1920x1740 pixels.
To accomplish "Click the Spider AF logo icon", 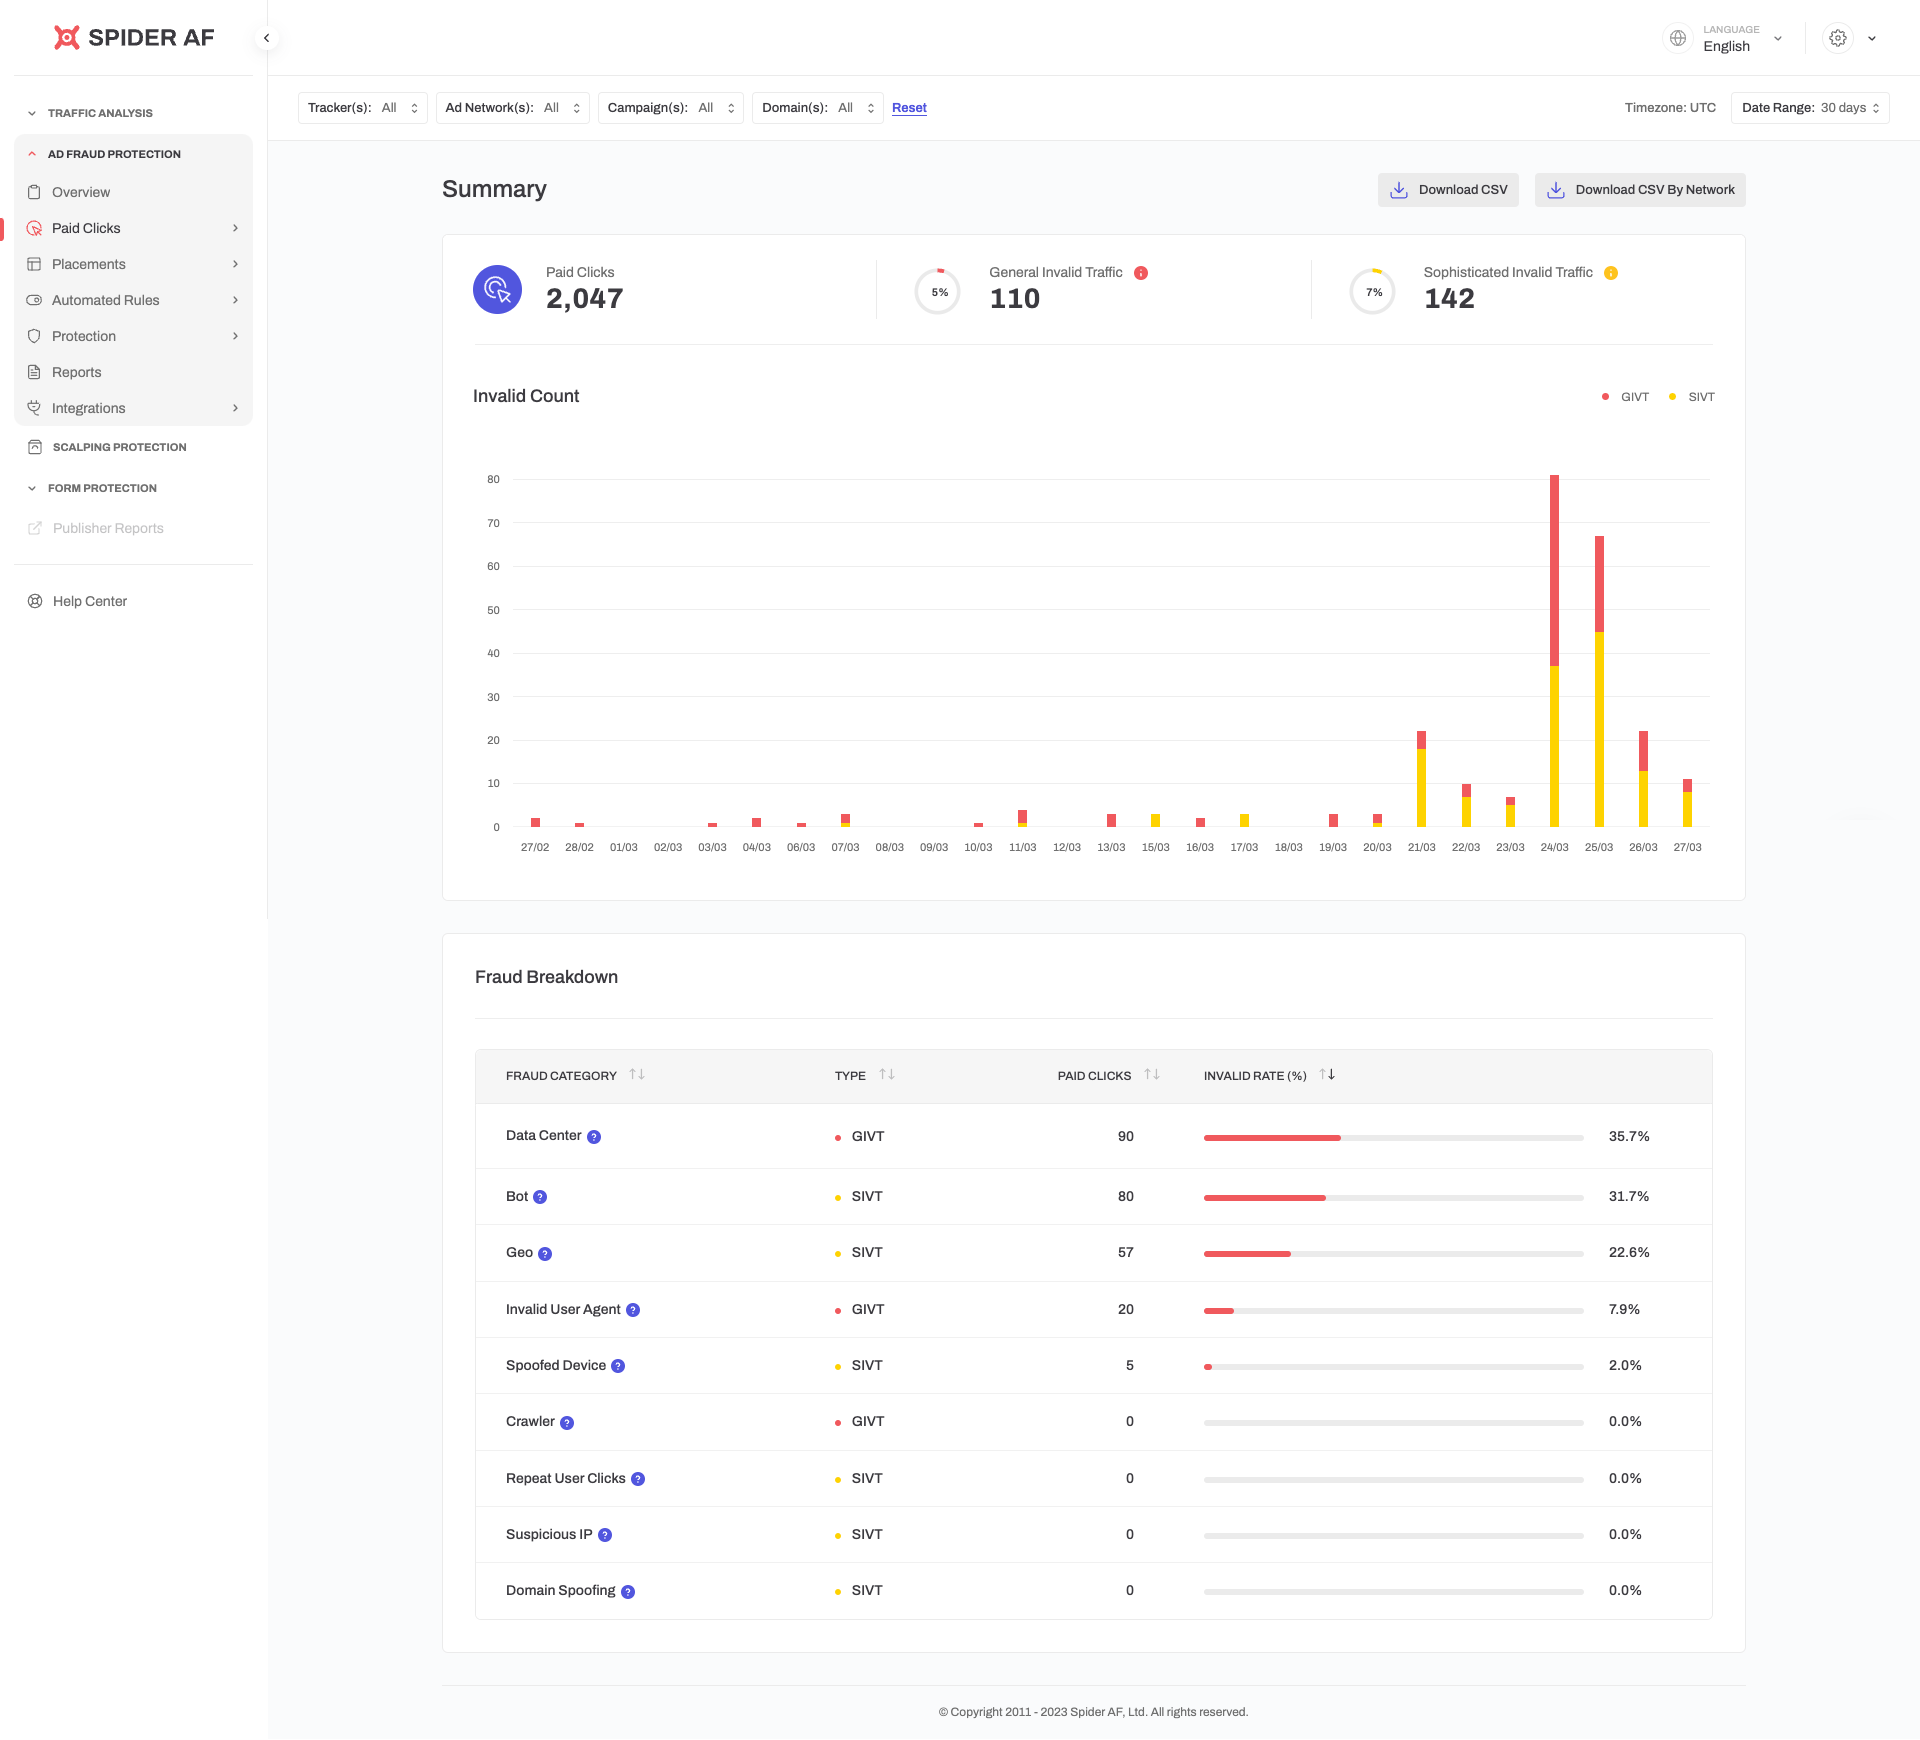I will tap(66, 38).
